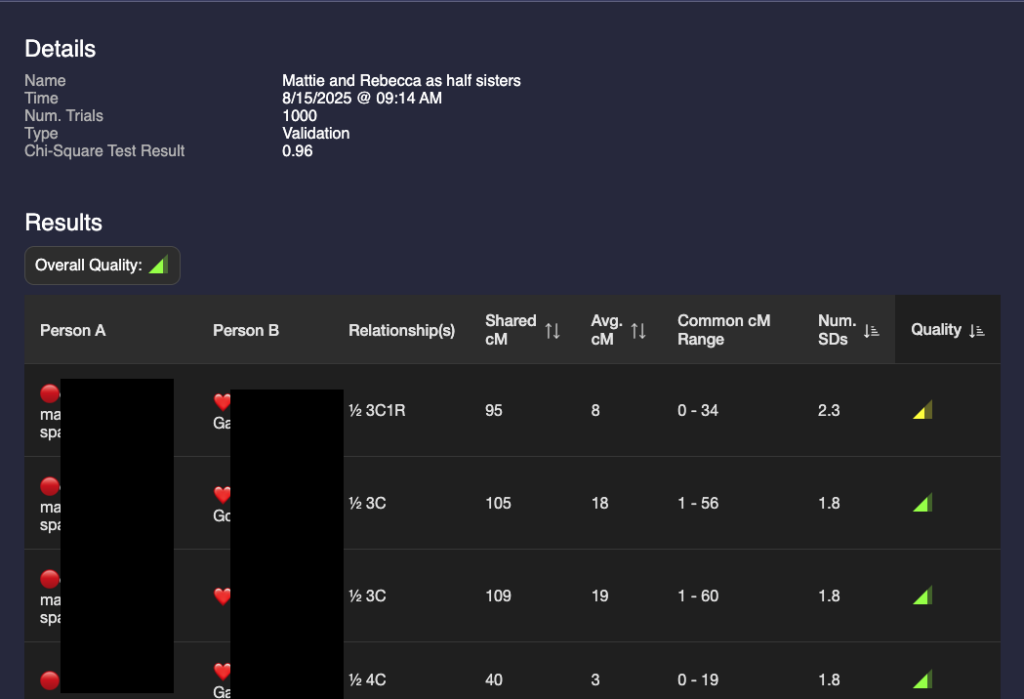This screenshot has width=1024, height=699.
Task: Click the Person A column header
Action: pos(73,330)
